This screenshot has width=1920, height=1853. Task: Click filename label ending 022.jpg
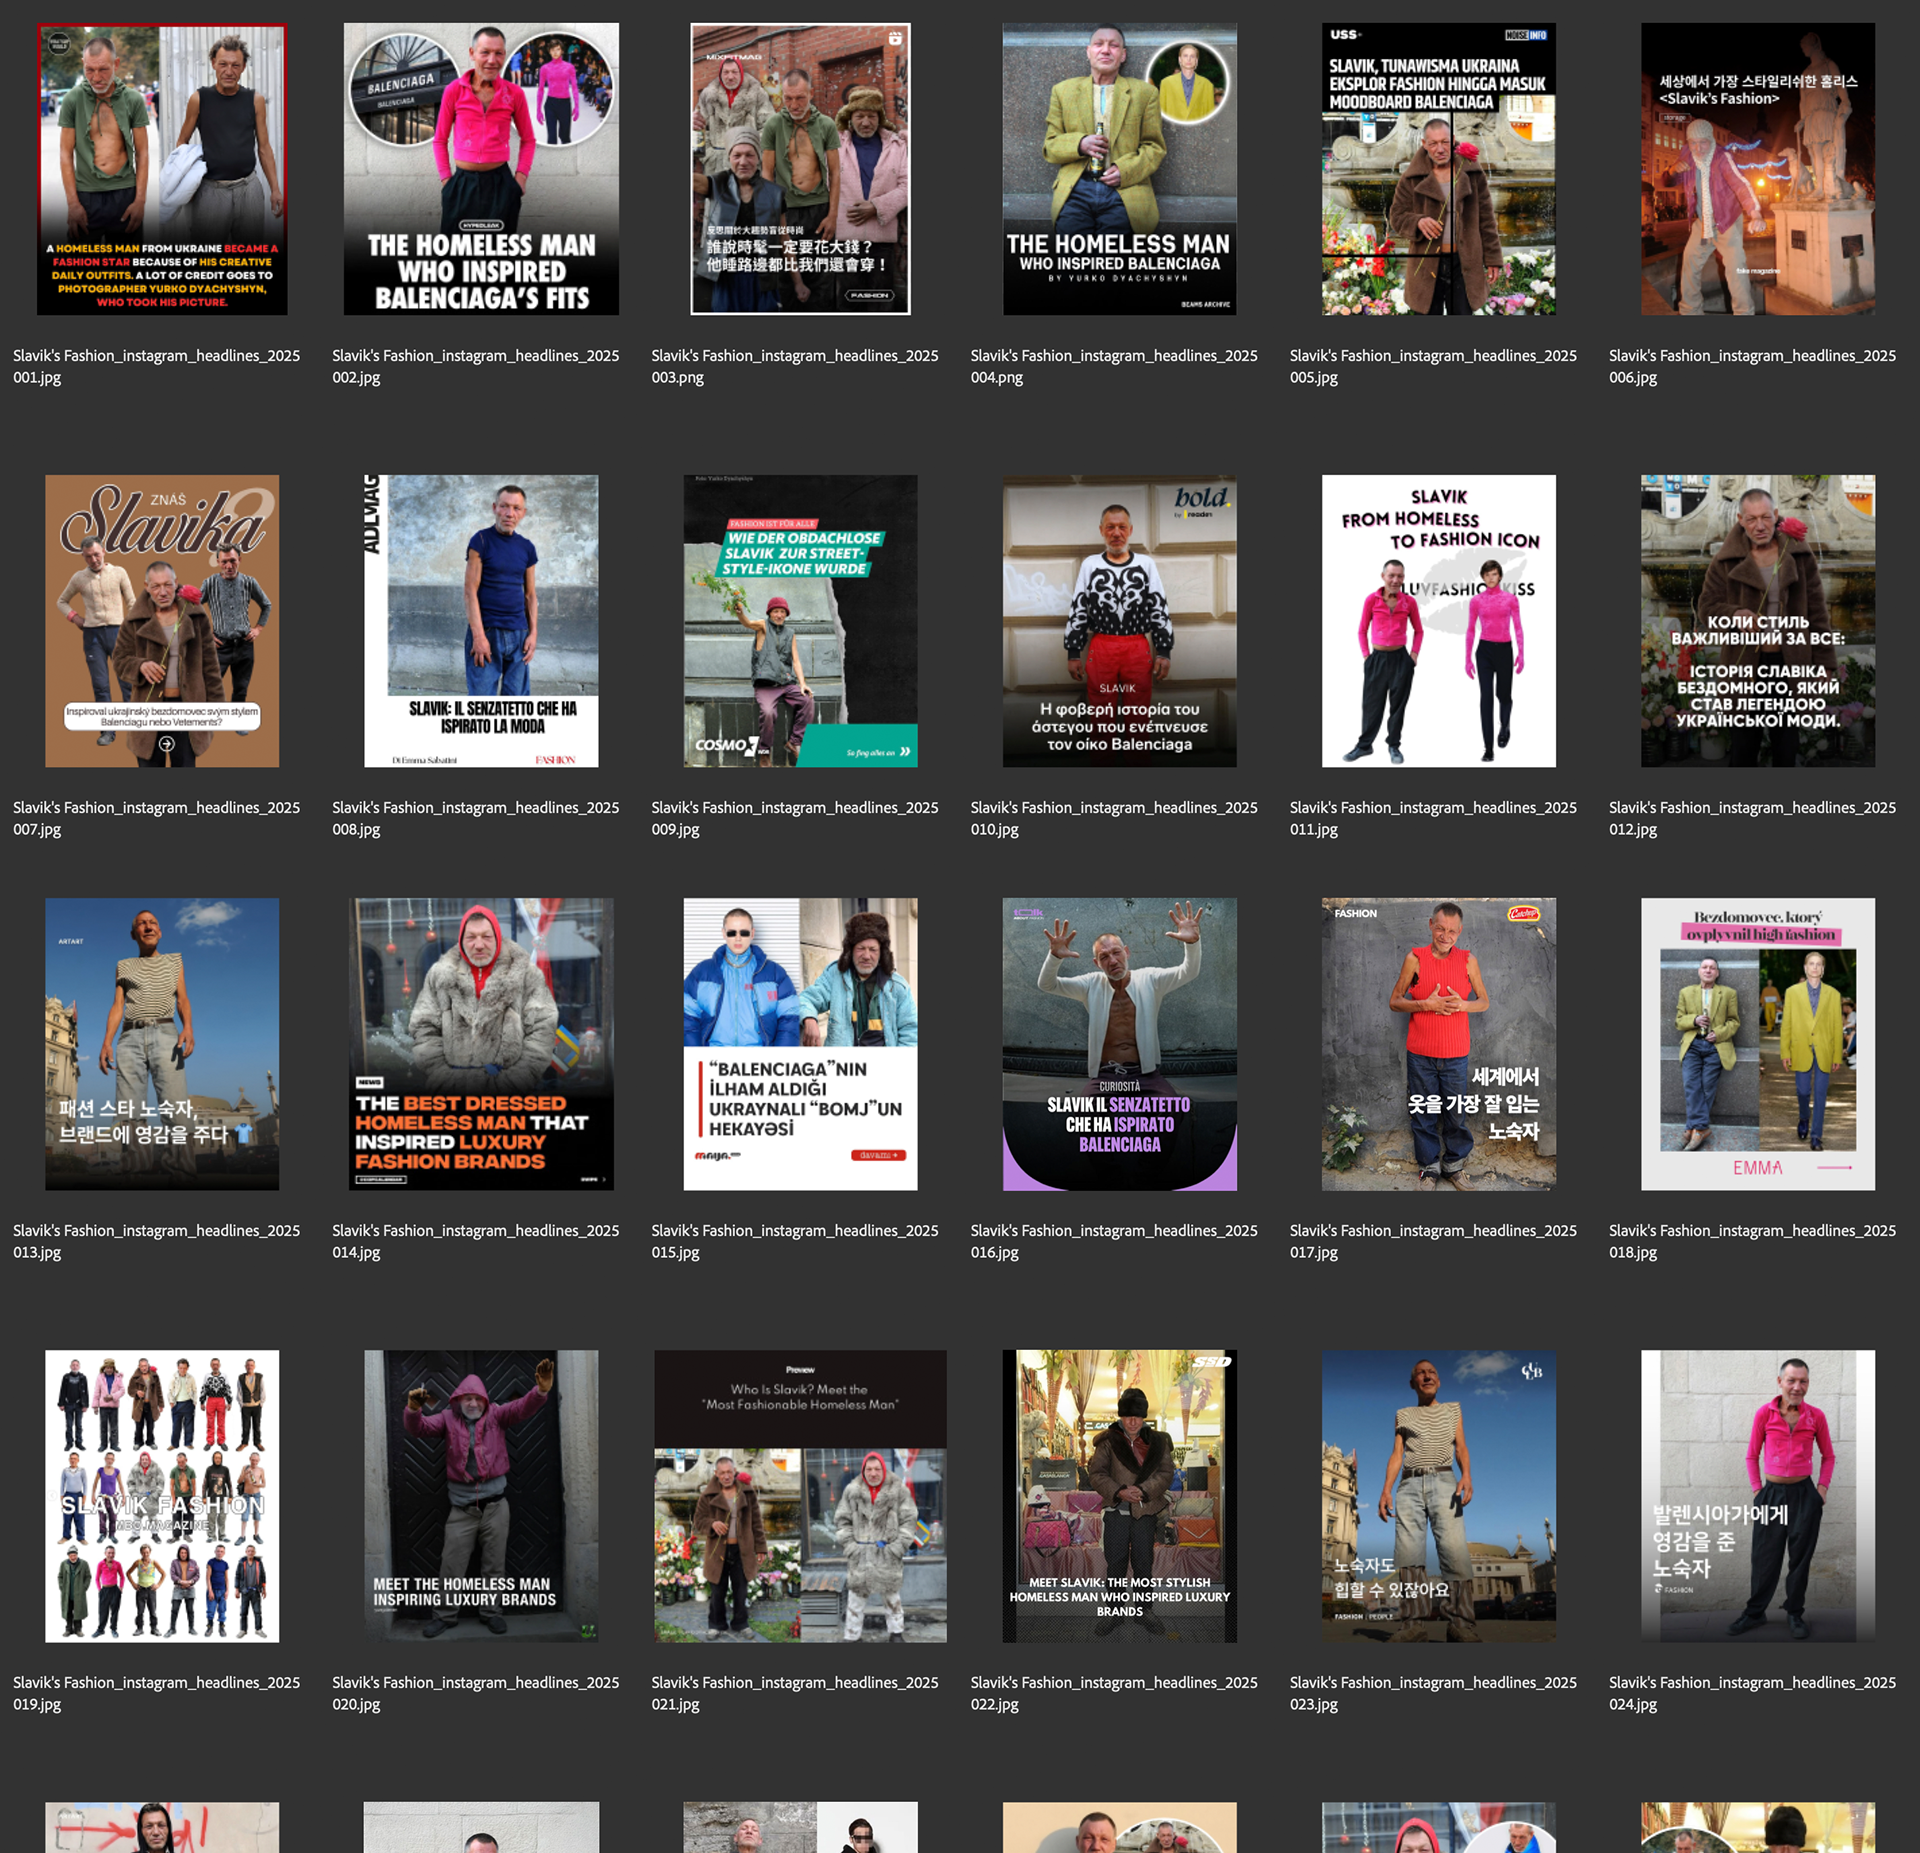tap(1114, 1693)
